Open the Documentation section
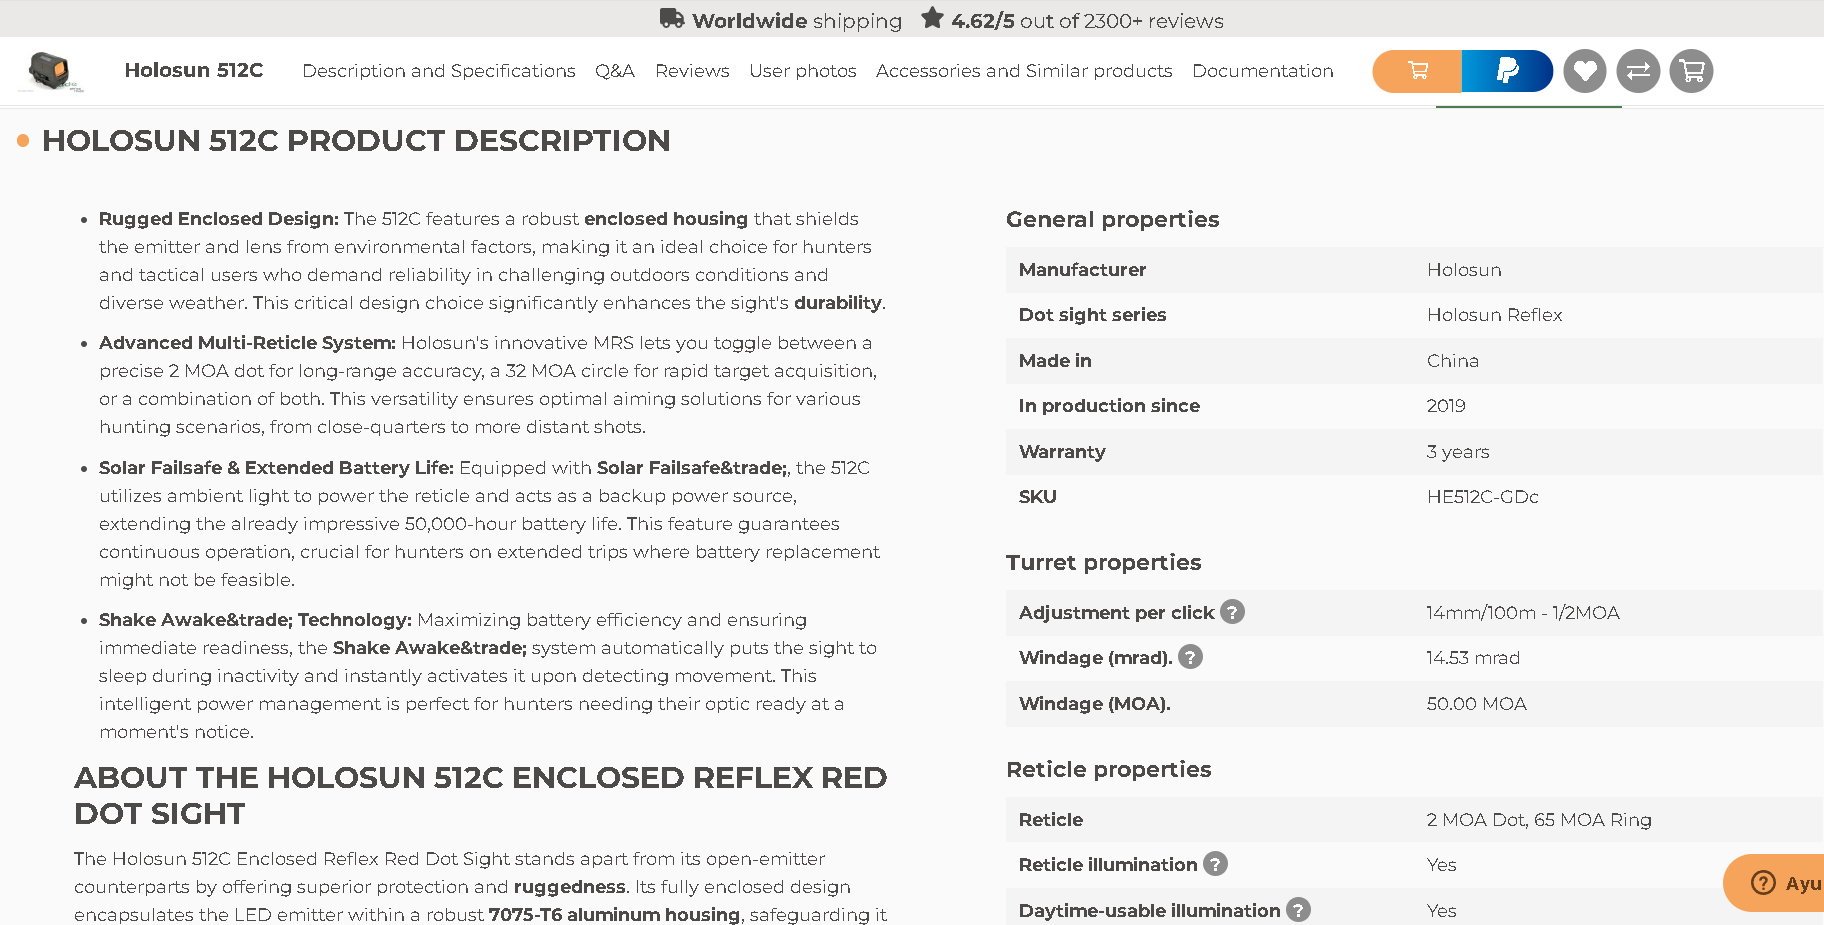The width and height of the screenshot is (1824, 925). 1263,71
